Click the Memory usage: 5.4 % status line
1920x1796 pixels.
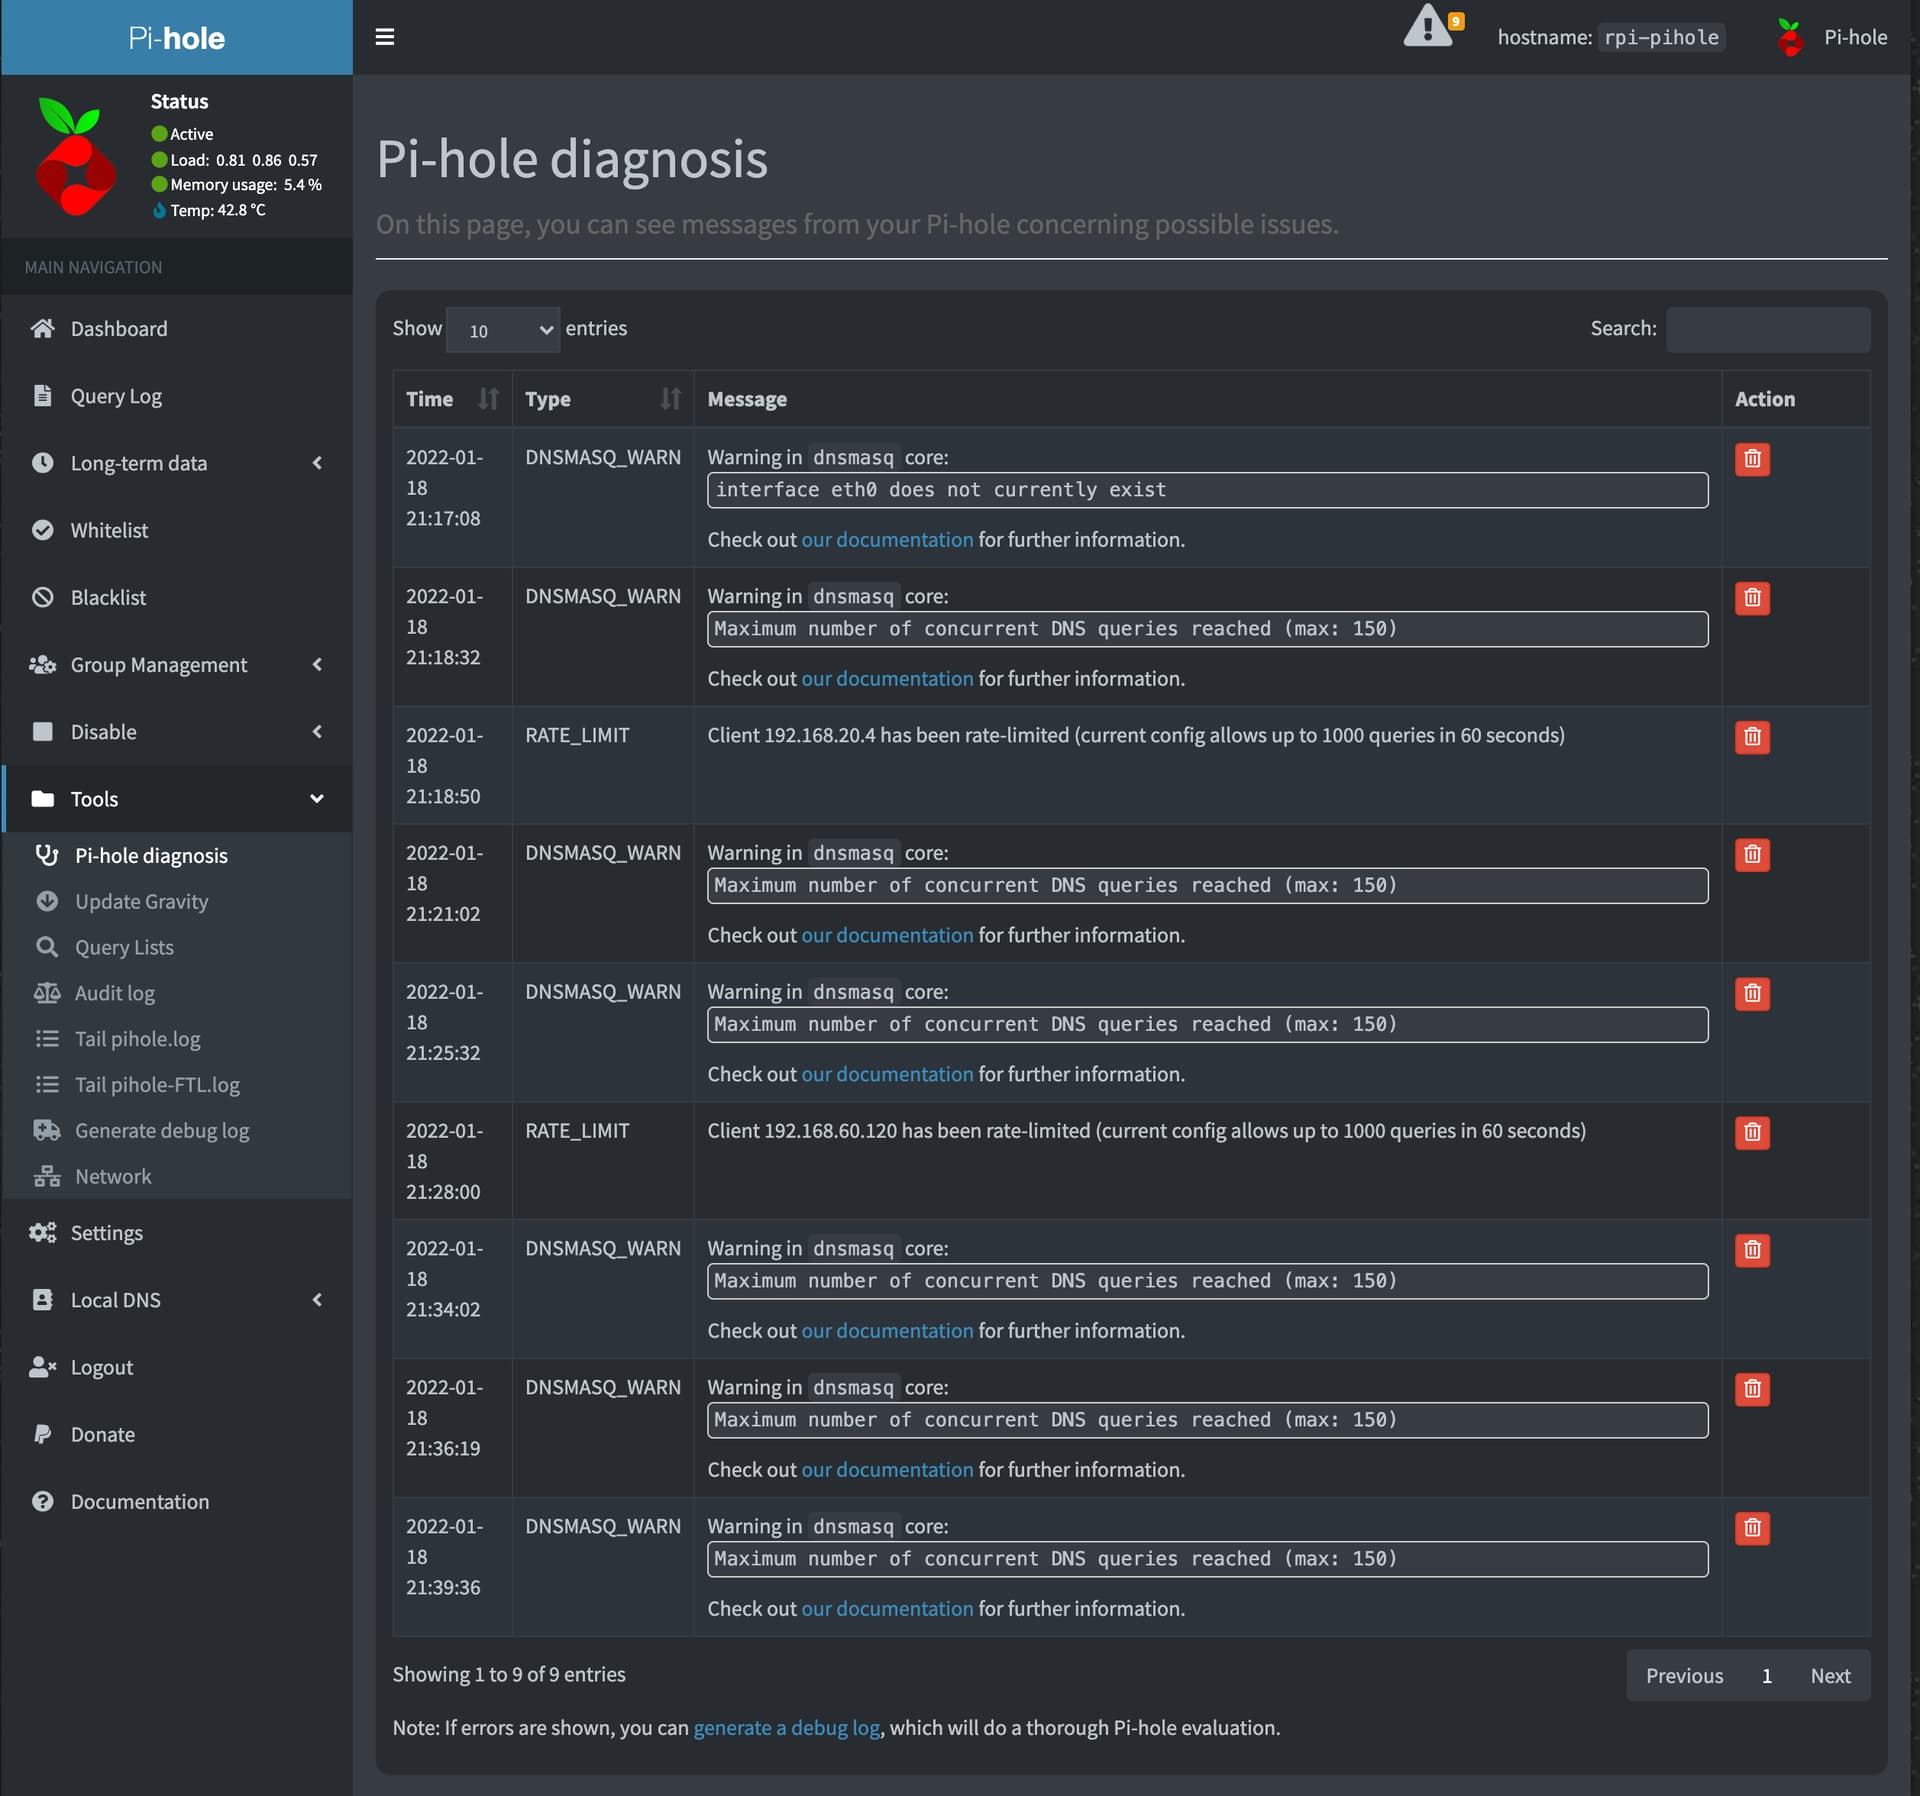(x=237, y=185)
